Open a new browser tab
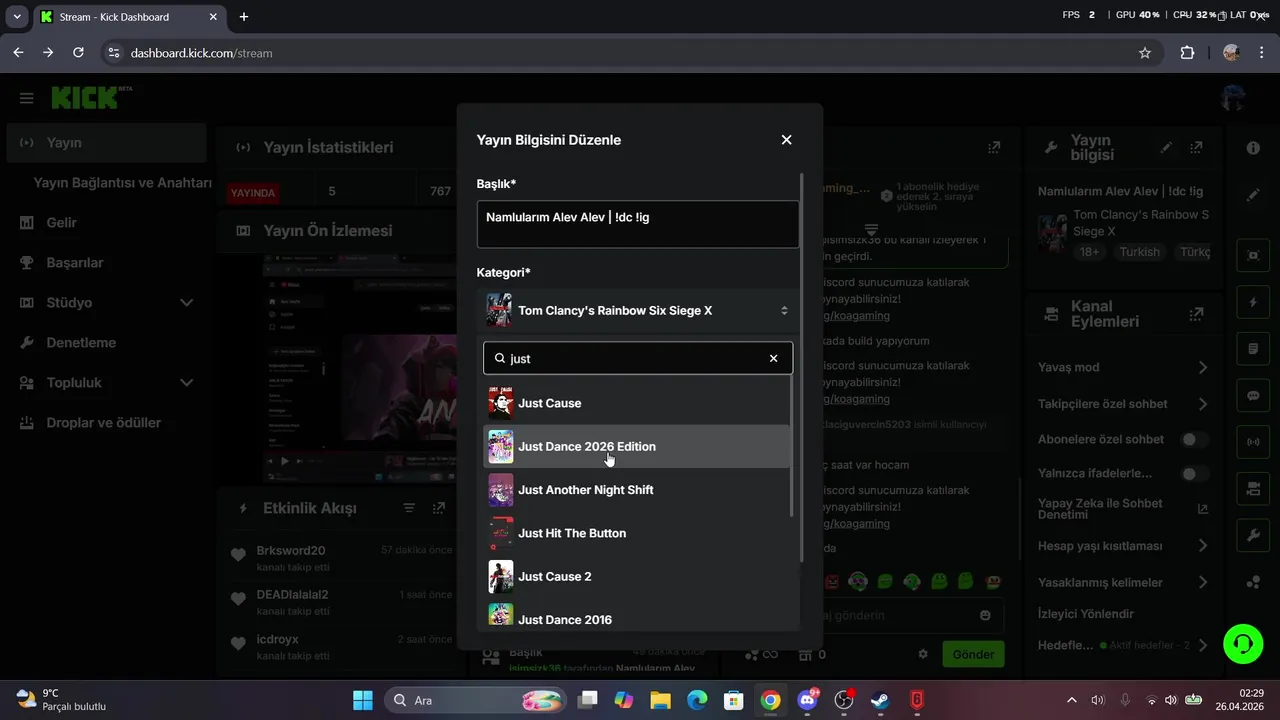The height and width of the screenshot is (720, 1280). pyautogui.click(x=244, y=17)
